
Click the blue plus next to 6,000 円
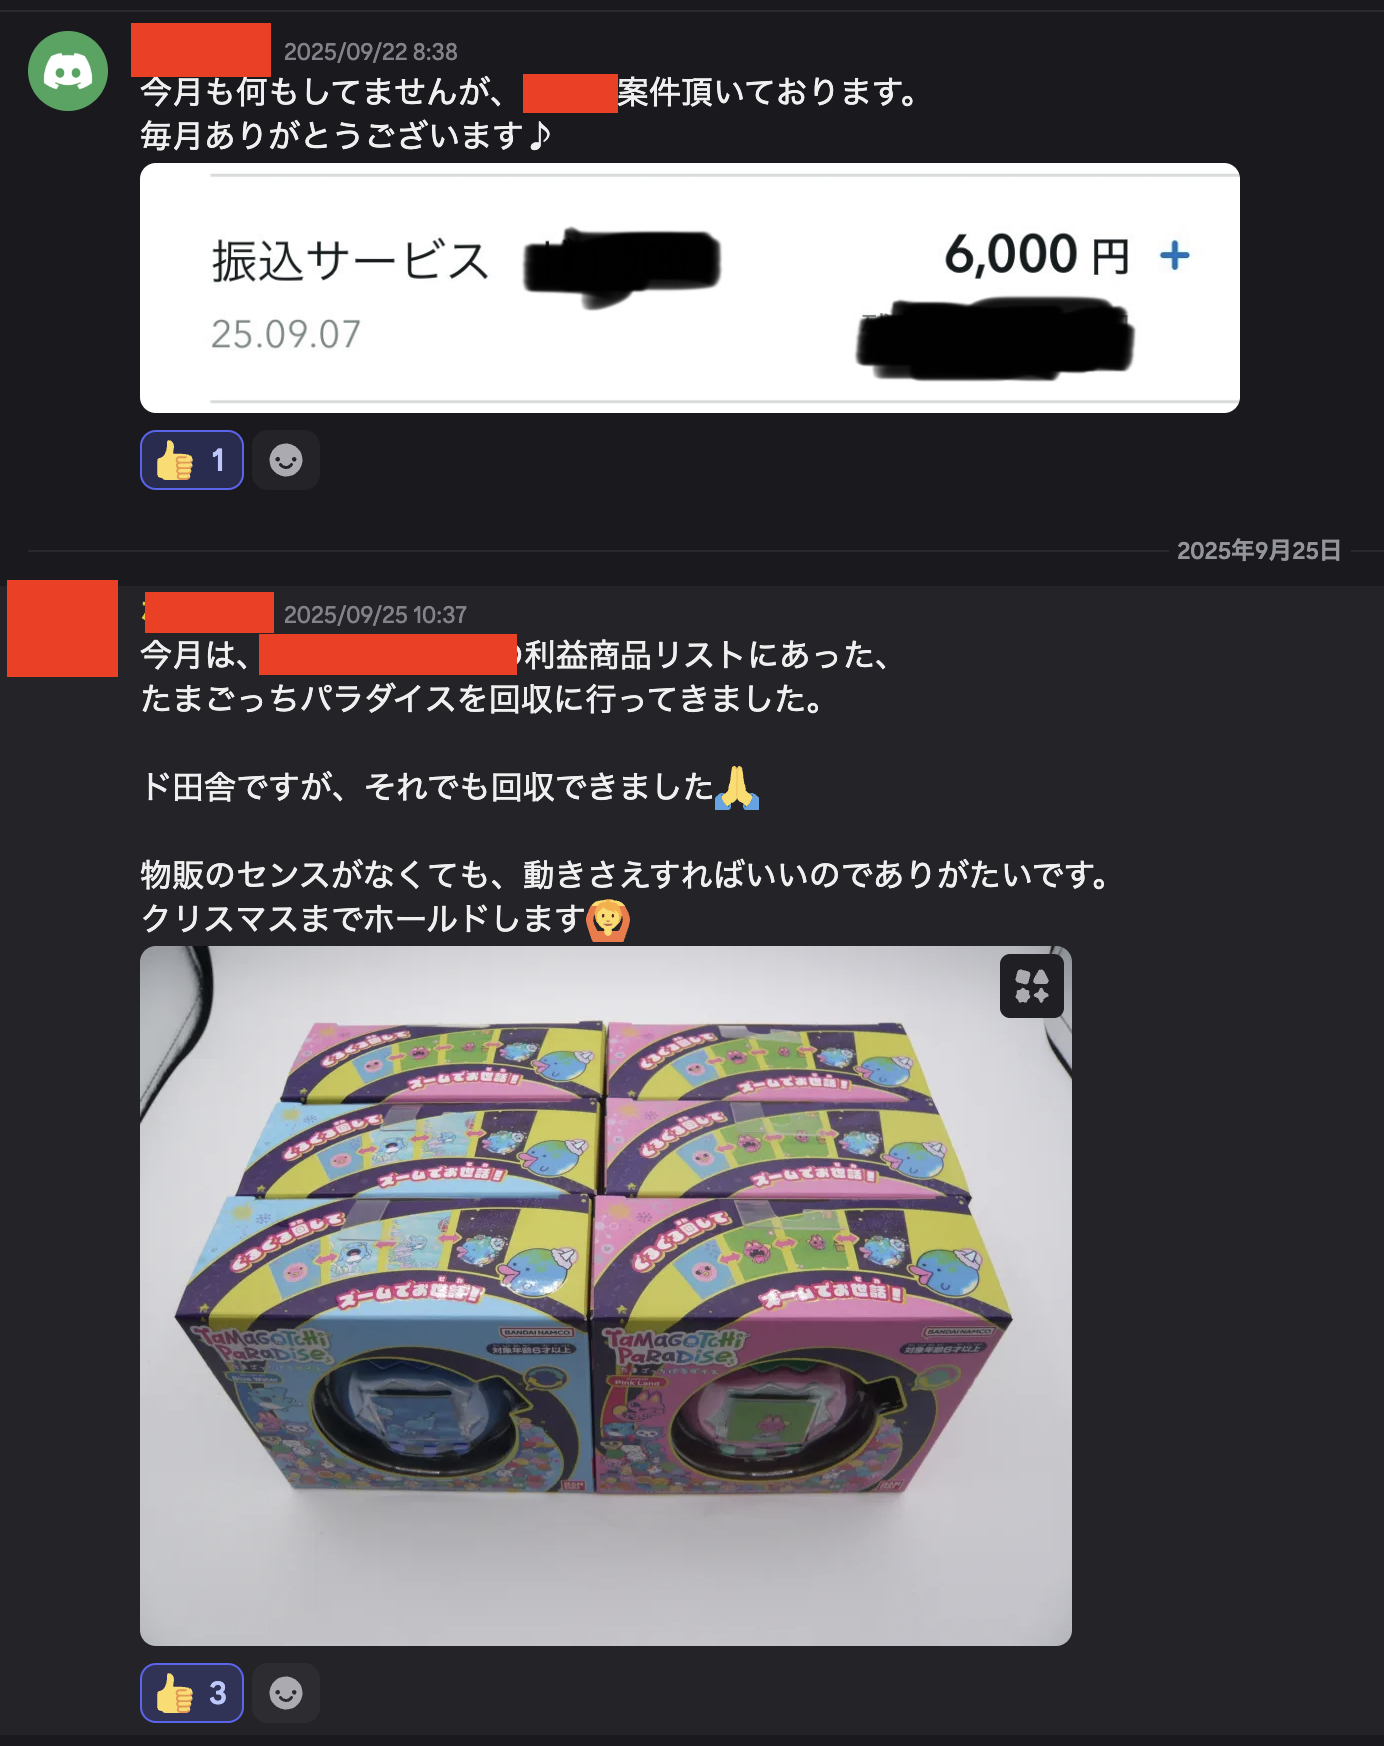click(x=1175, y=256)
